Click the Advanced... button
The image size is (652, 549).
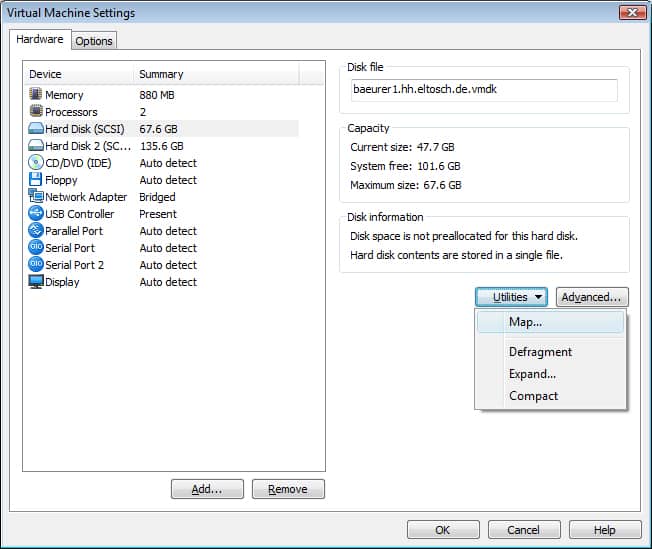(x=592, y=297)
